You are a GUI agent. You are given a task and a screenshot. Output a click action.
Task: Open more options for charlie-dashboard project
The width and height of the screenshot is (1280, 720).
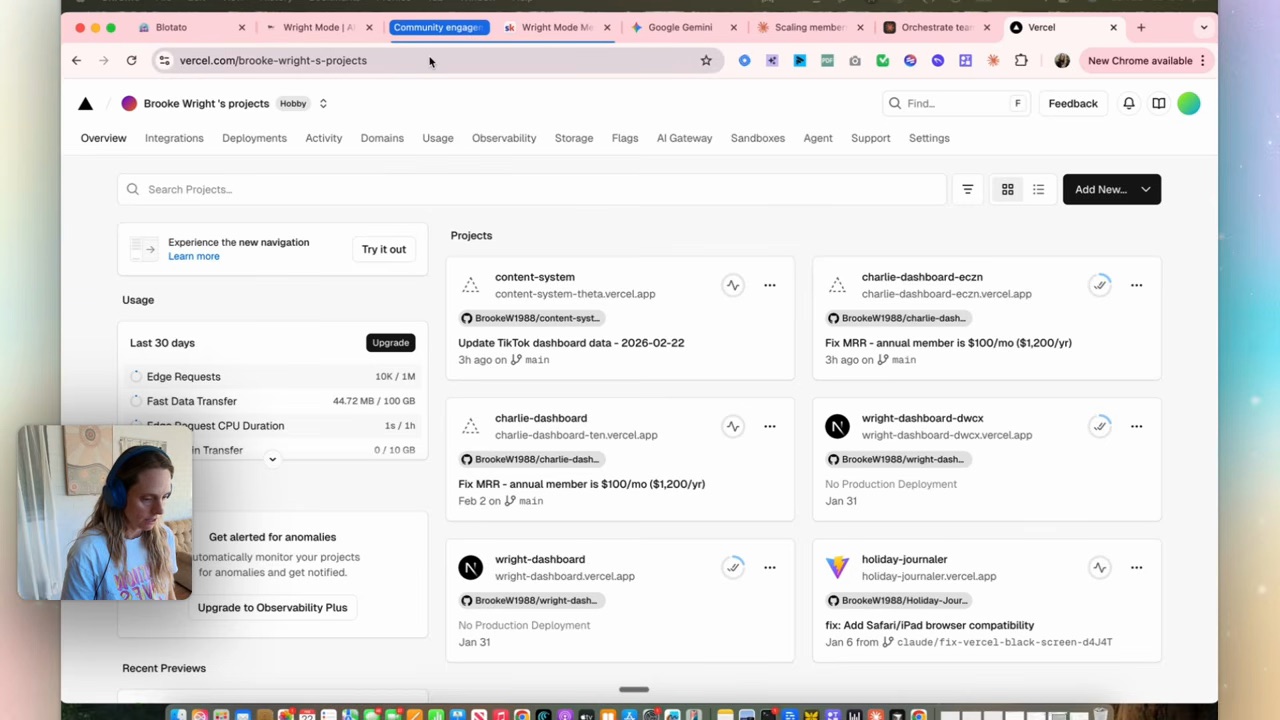tap(770, 426)
